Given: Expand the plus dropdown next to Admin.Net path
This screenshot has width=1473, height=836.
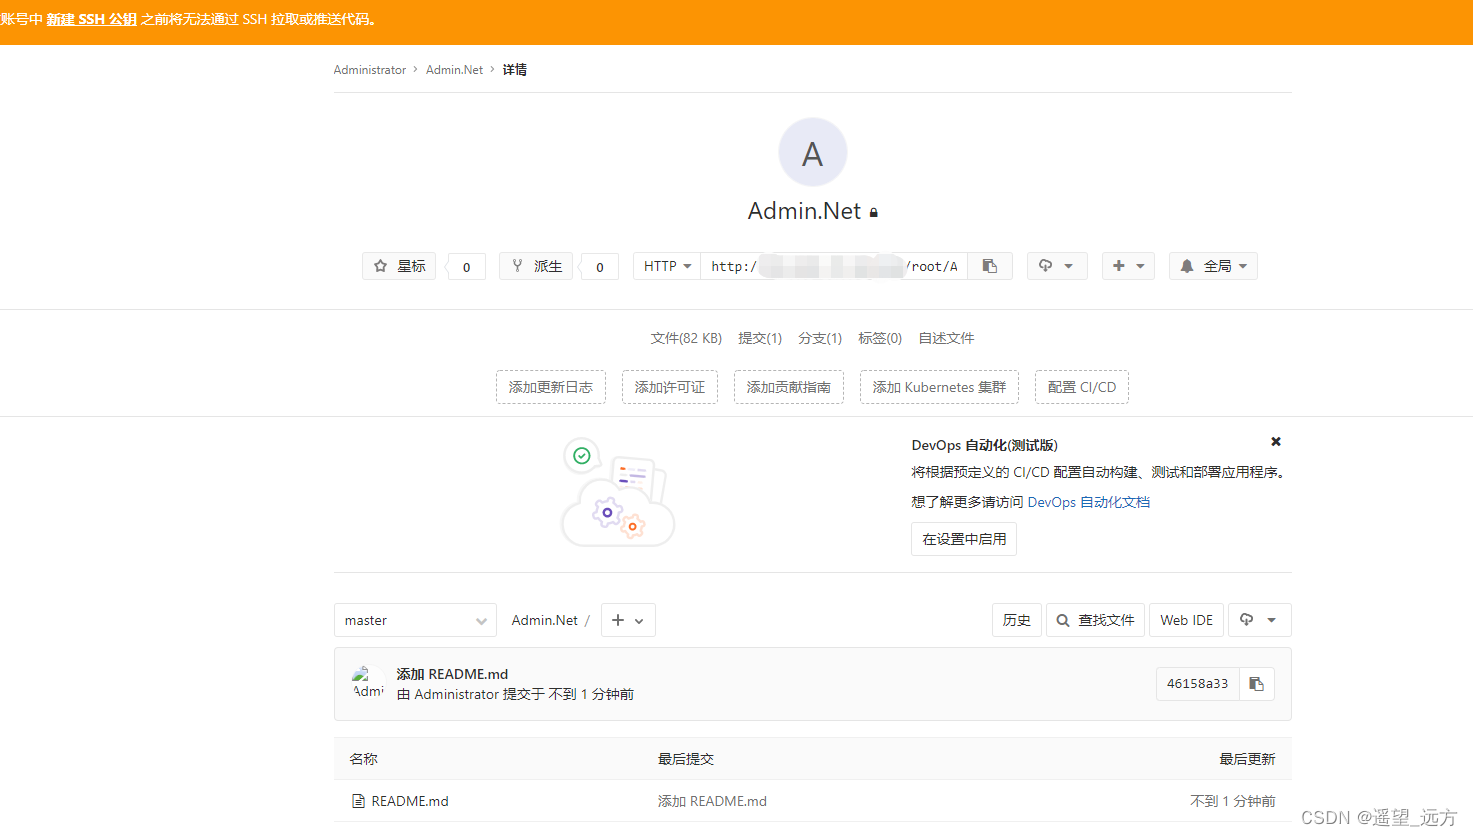Looking at the screenshot, I should (x=628, y=619).
